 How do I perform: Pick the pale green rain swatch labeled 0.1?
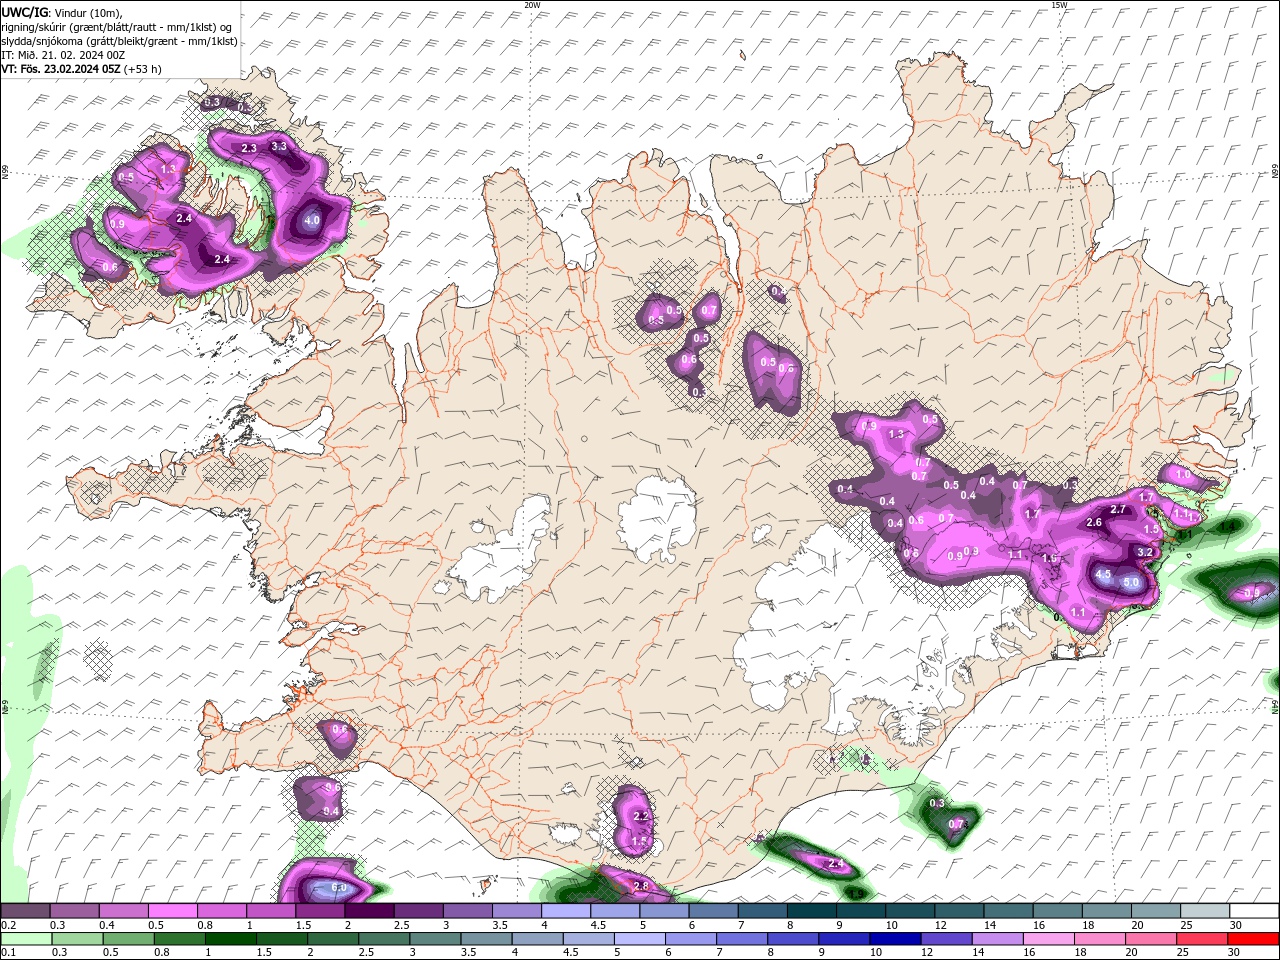click(x=26, y=938)
